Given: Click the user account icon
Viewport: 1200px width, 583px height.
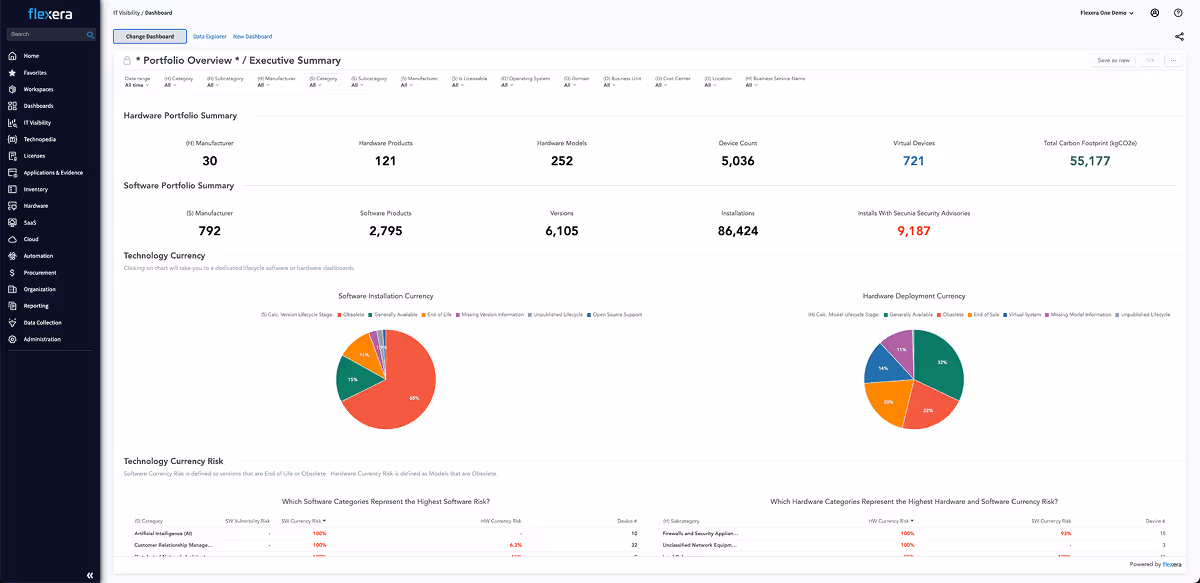Looking at the screenshot, I should (1155, 13).
